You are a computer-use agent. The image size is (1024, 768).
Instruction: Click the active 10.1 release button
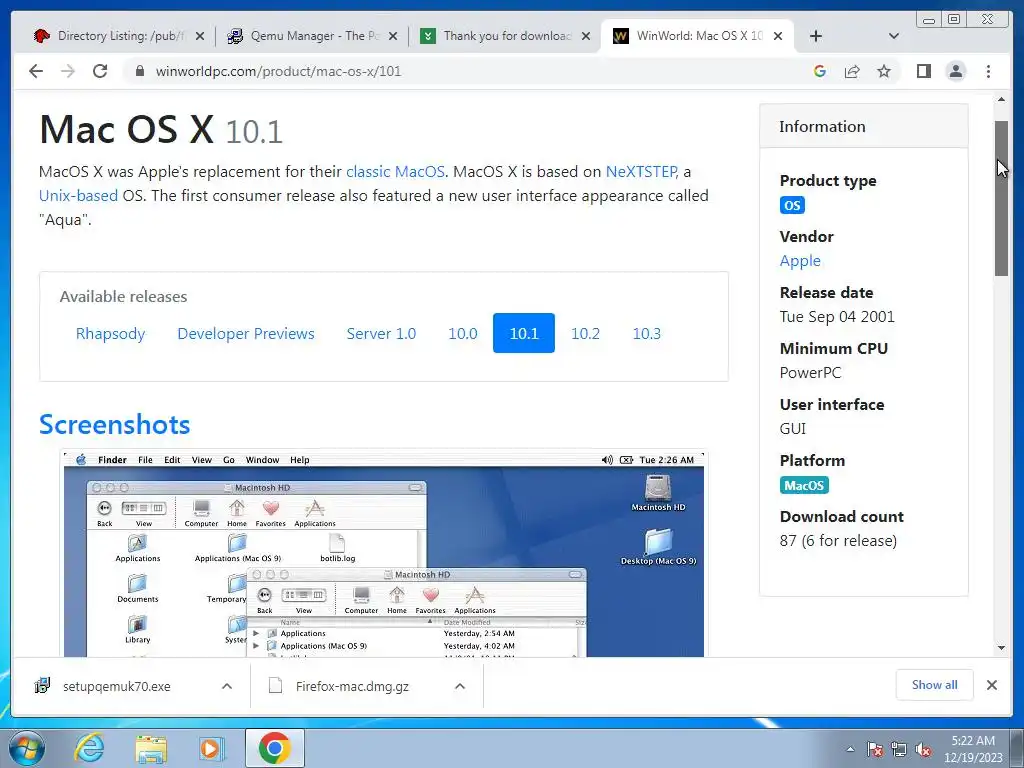pyautogui.click(x=524, y=334)
